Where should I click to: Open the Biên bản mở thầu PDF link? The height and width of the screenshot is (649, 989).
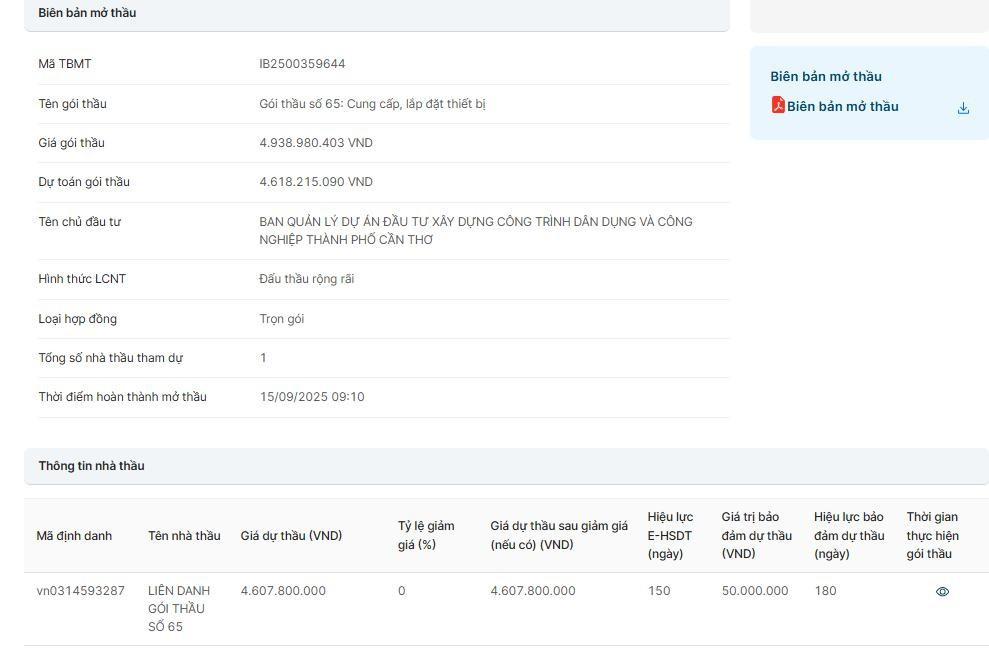tap(842, 107)
